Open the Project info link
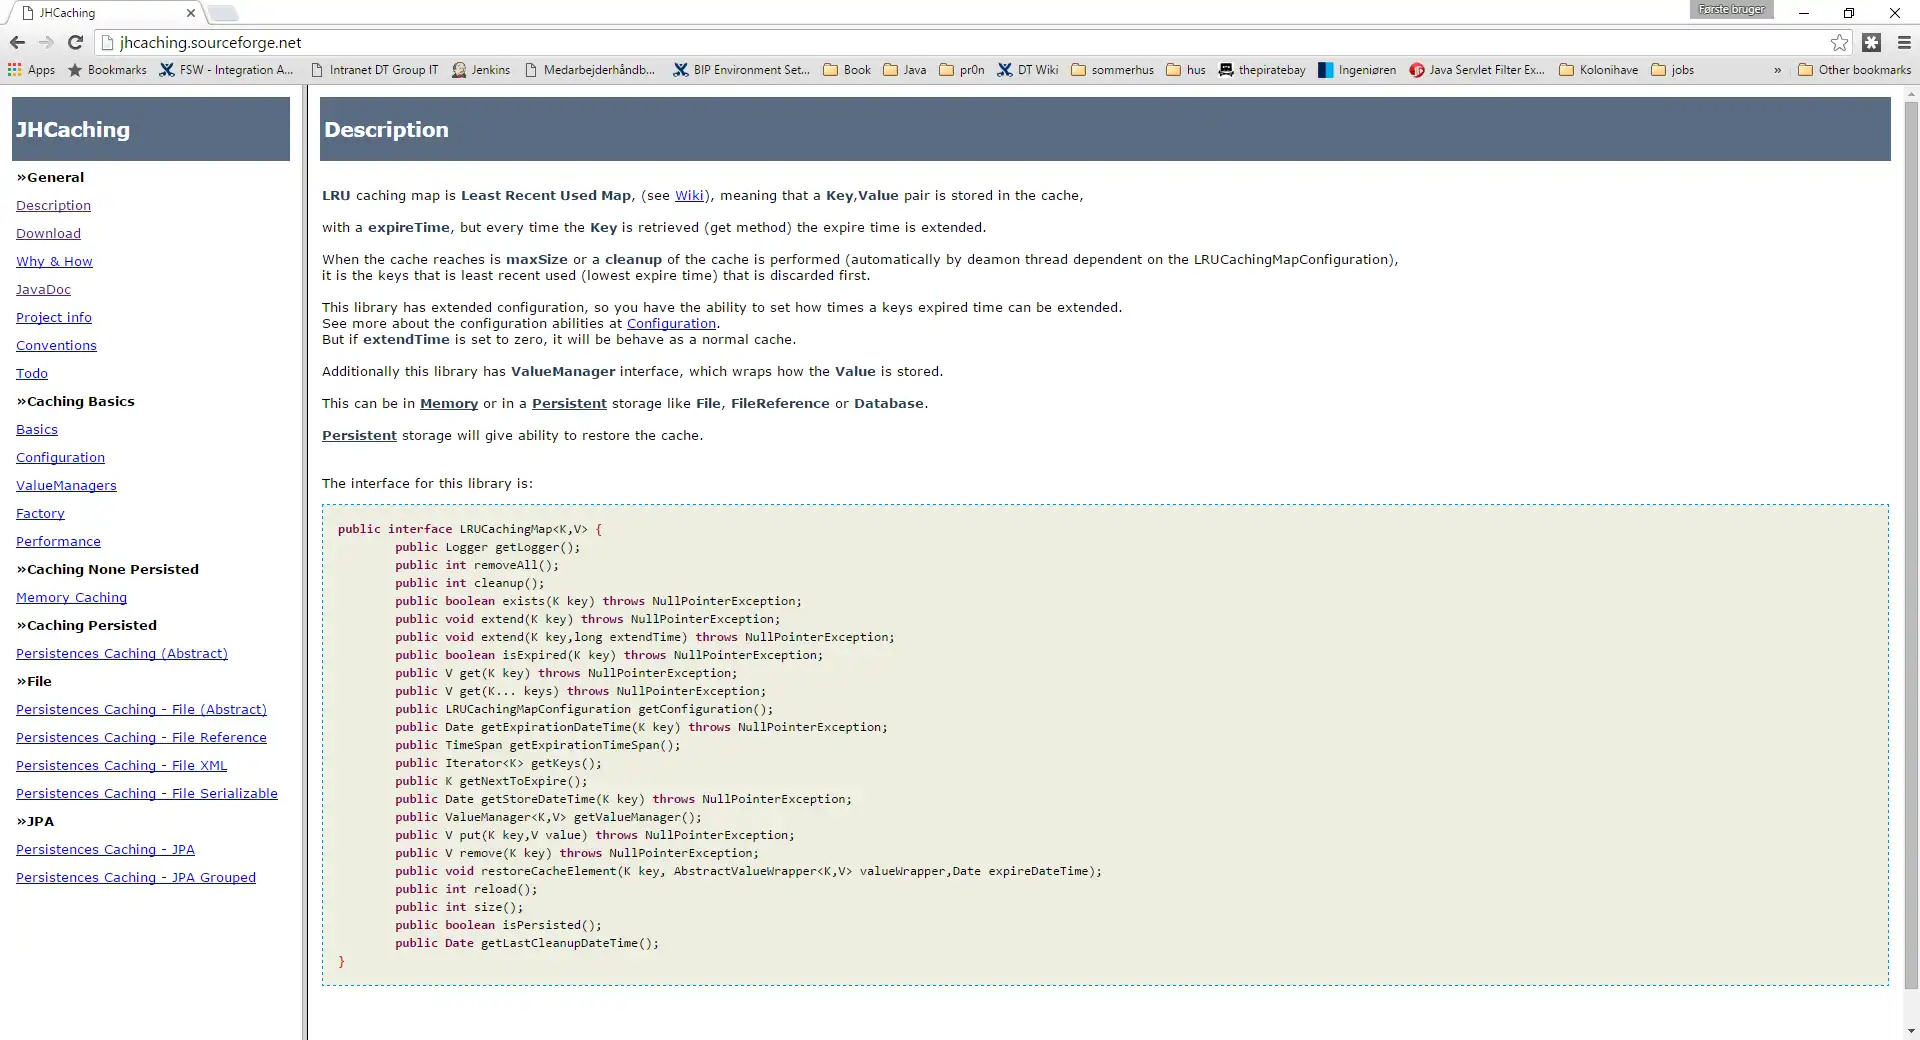The height and width of the screenshot is (1040, 1920). point(54,317)
